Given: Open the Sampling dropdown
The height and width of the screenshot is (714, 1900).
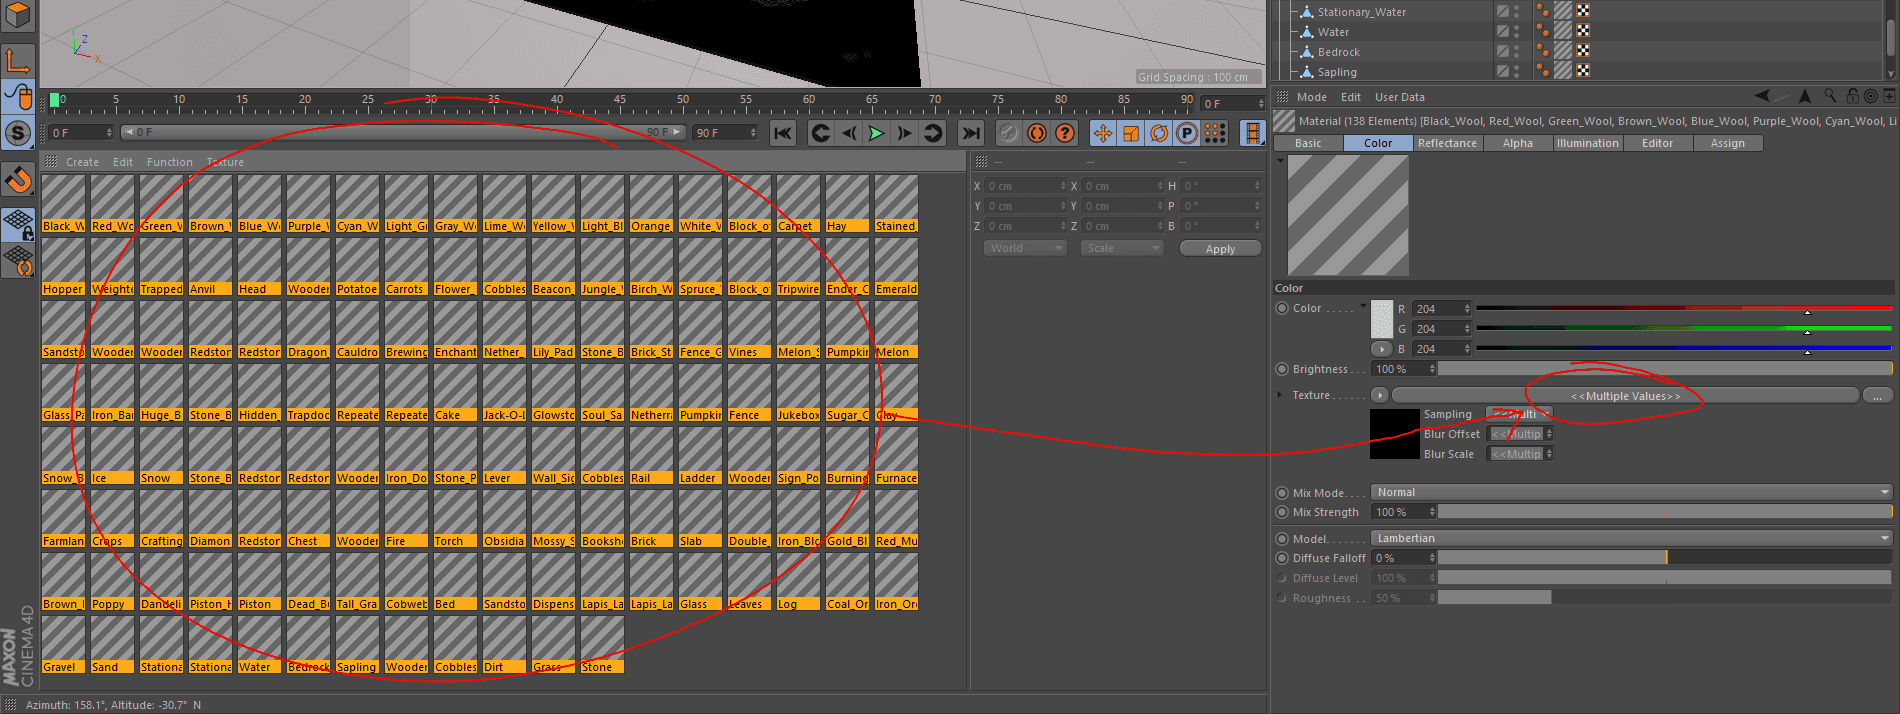Looking at the screenshot, I should (1519, 414).
